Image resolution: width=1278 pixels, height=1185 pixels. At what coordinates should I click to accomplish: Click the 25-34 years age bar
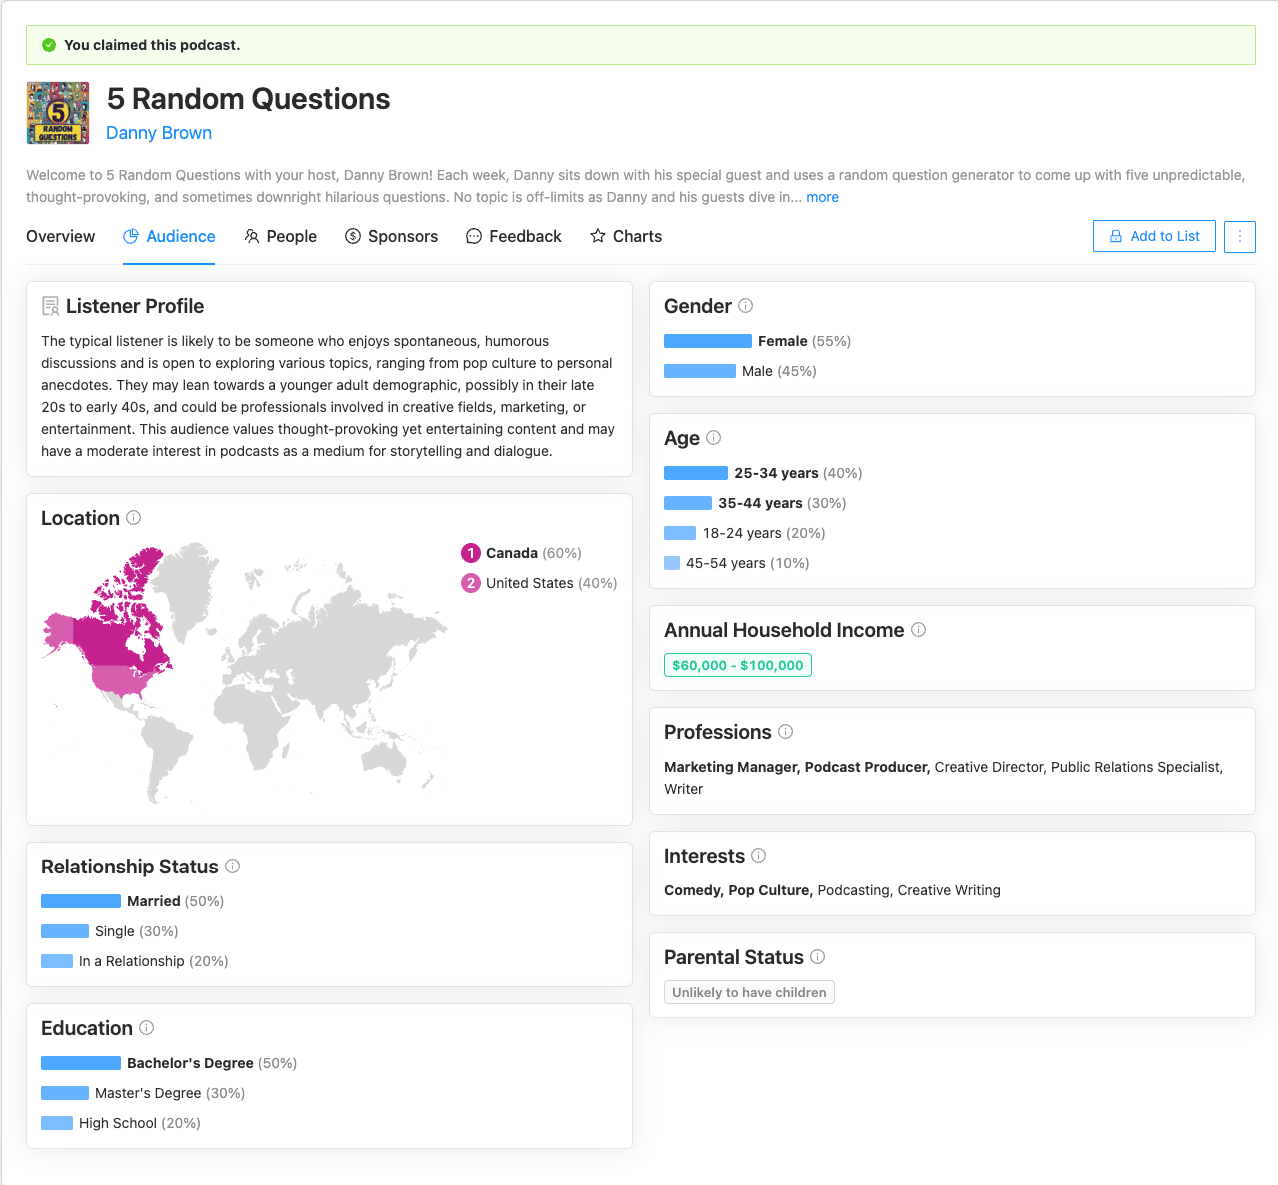tap(696, 473)
